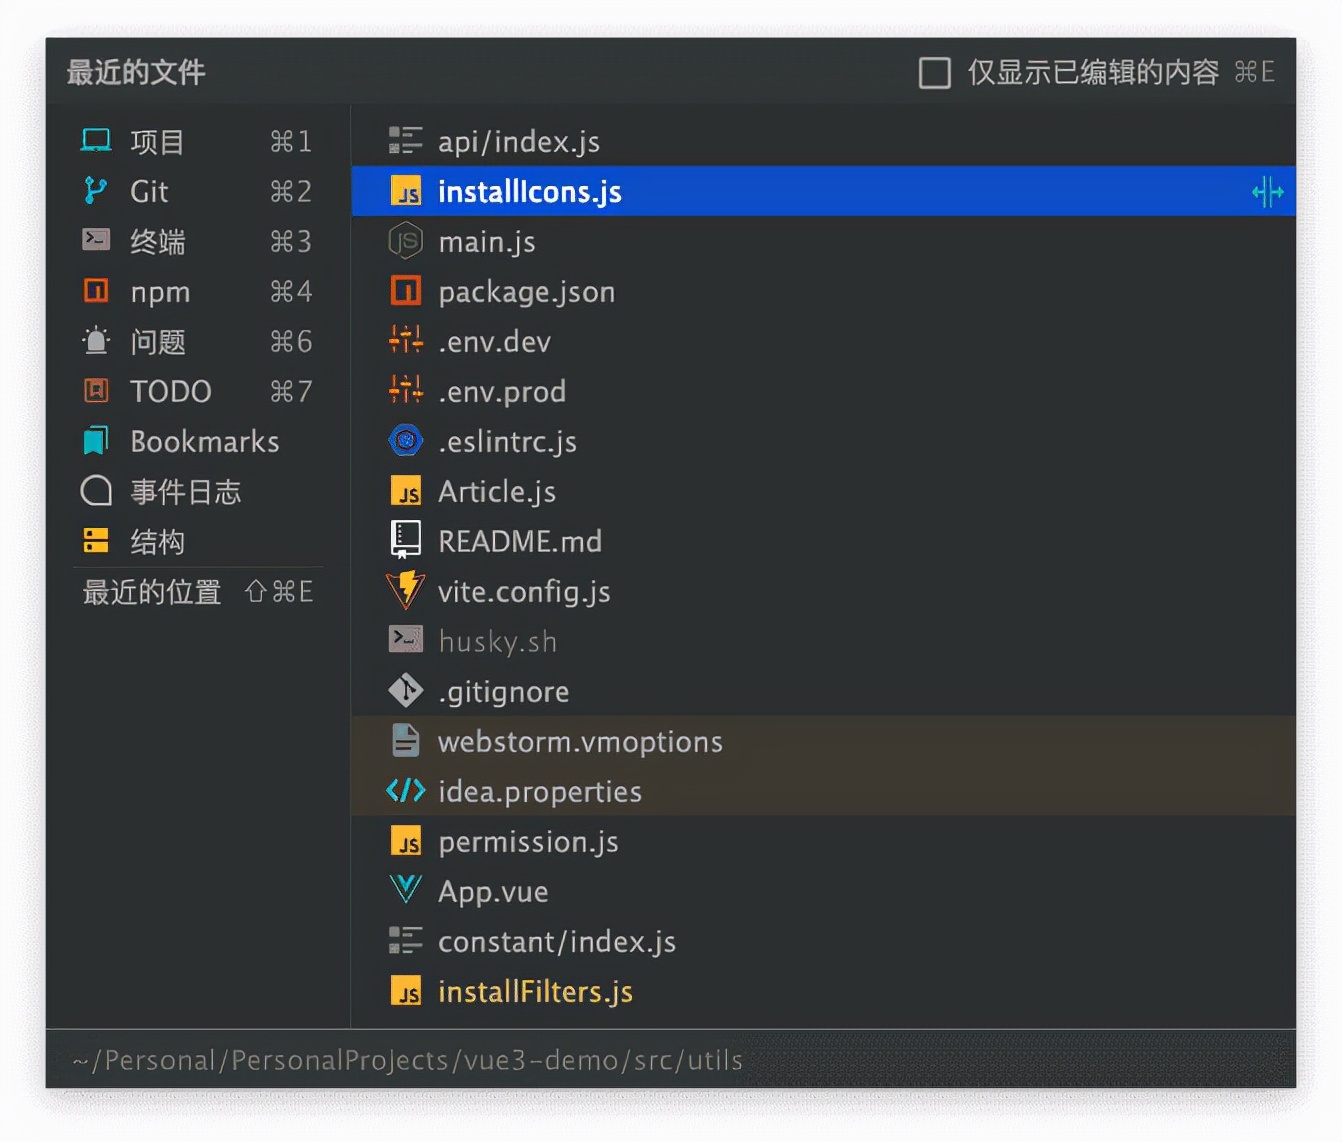Click the settings icon beside .env.dev
Viewport: 1342px width, 1142px height.
405,341
